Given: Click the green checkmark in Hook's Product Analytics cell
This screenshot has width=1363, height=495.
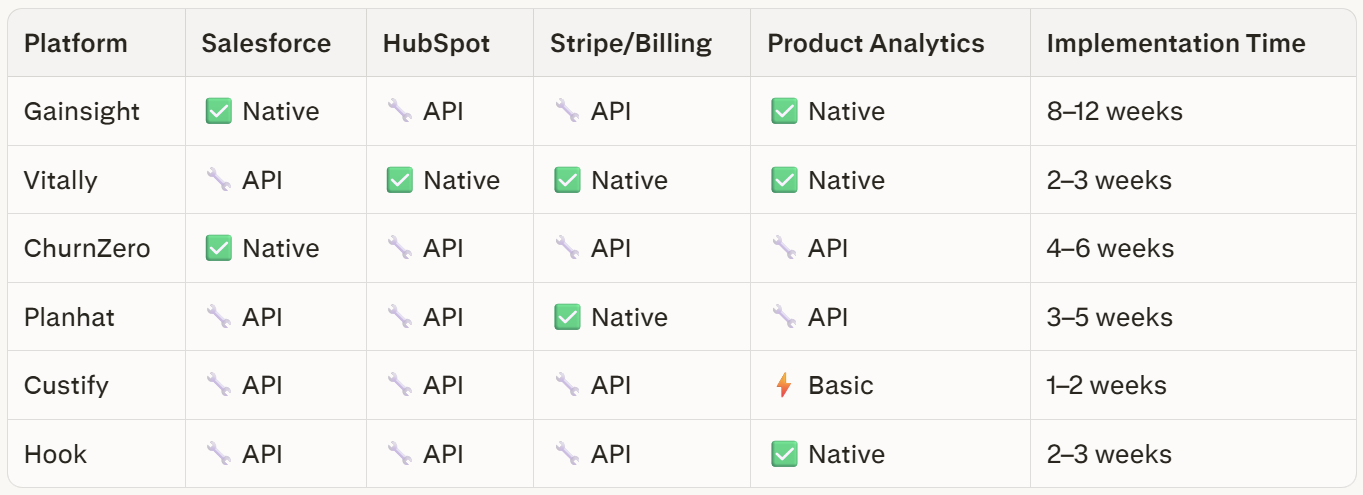Looking at the screenshot, I should pos(784,454).
